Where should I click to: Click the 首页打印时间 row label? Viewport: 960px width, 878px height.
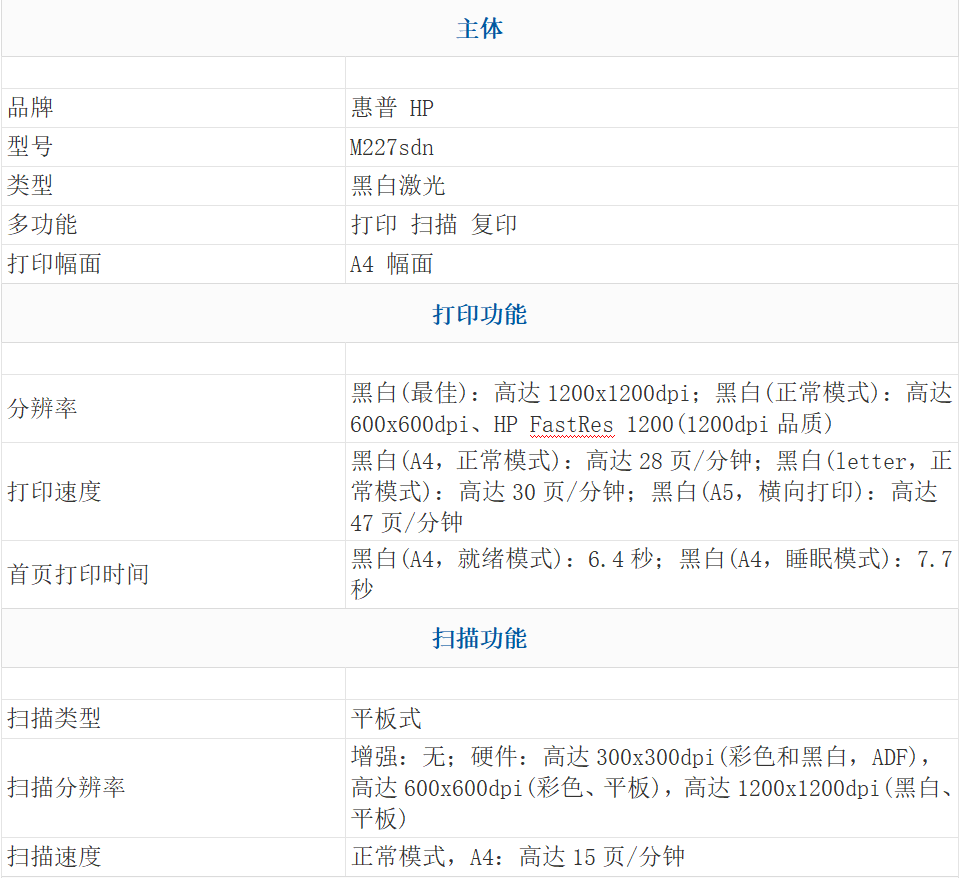[x=77, y=575]
